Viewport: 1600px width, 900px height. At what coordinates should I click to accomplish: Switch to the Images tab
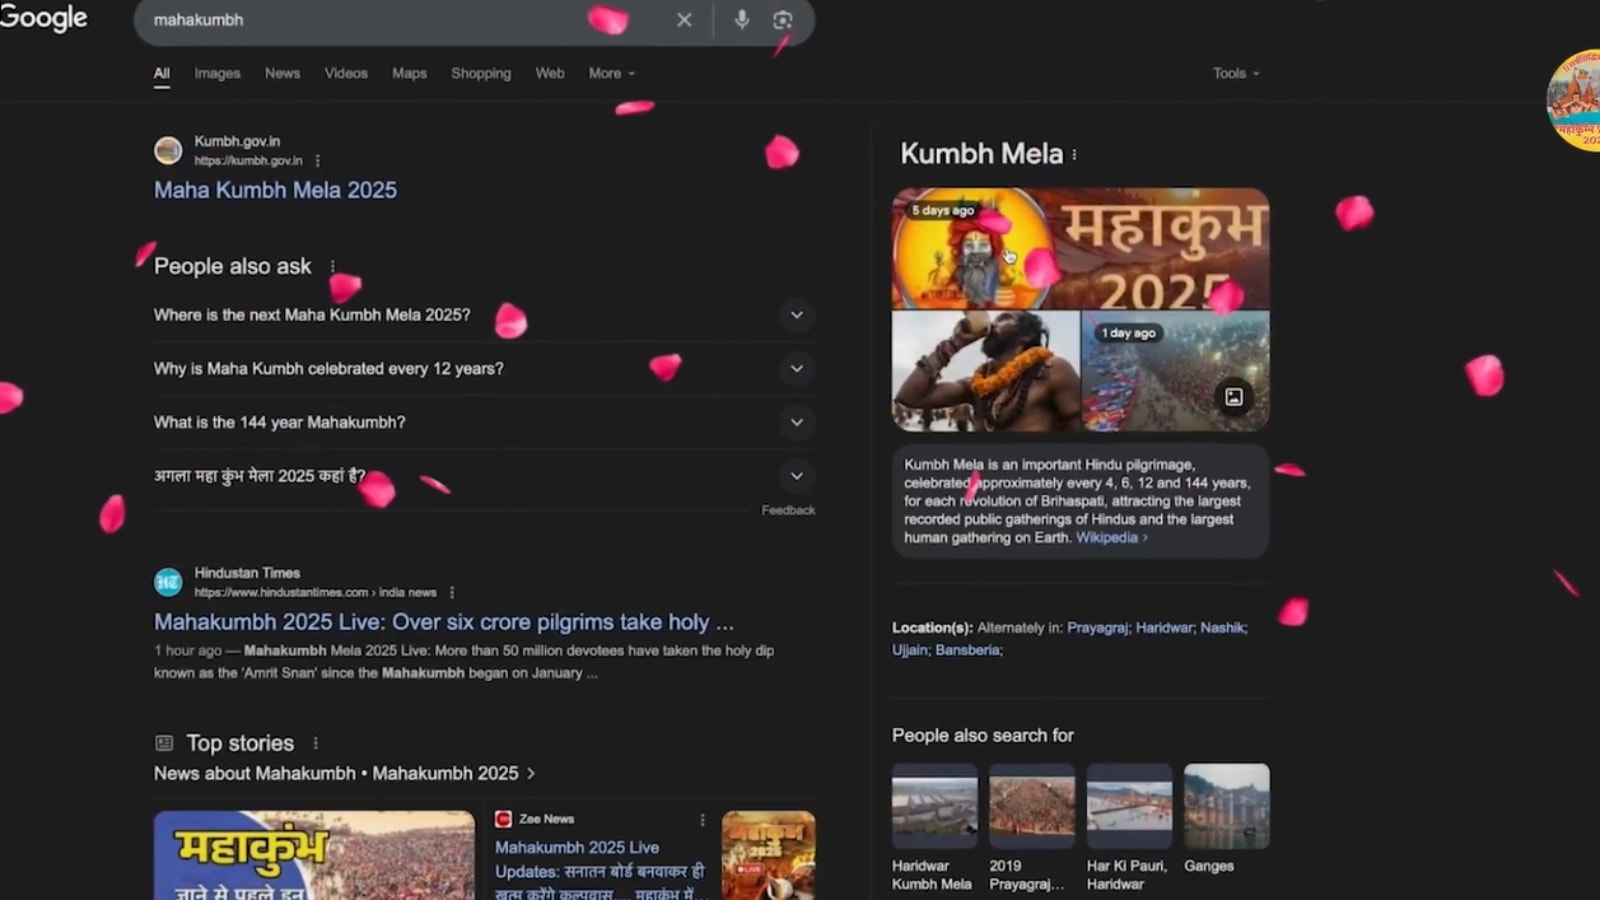[217, 74]
